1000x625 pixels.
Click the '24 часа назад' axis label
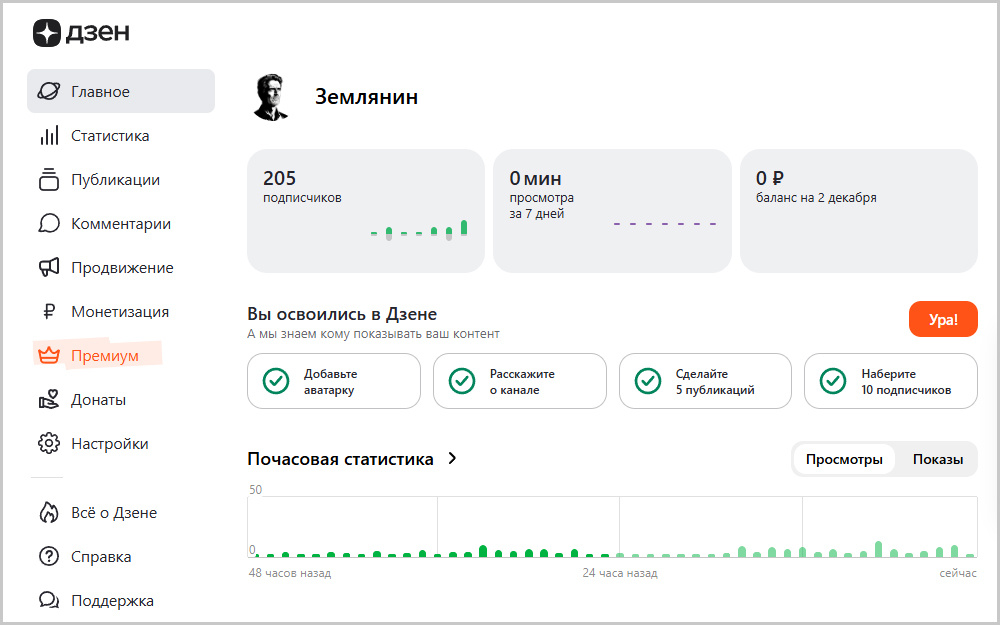[620, 573]
